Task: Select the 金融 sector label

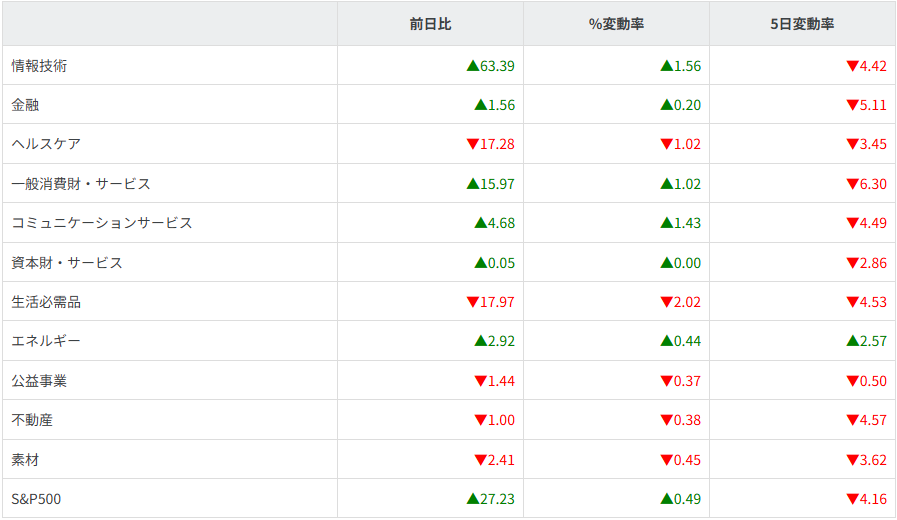Action: click(x=25, y=105)
